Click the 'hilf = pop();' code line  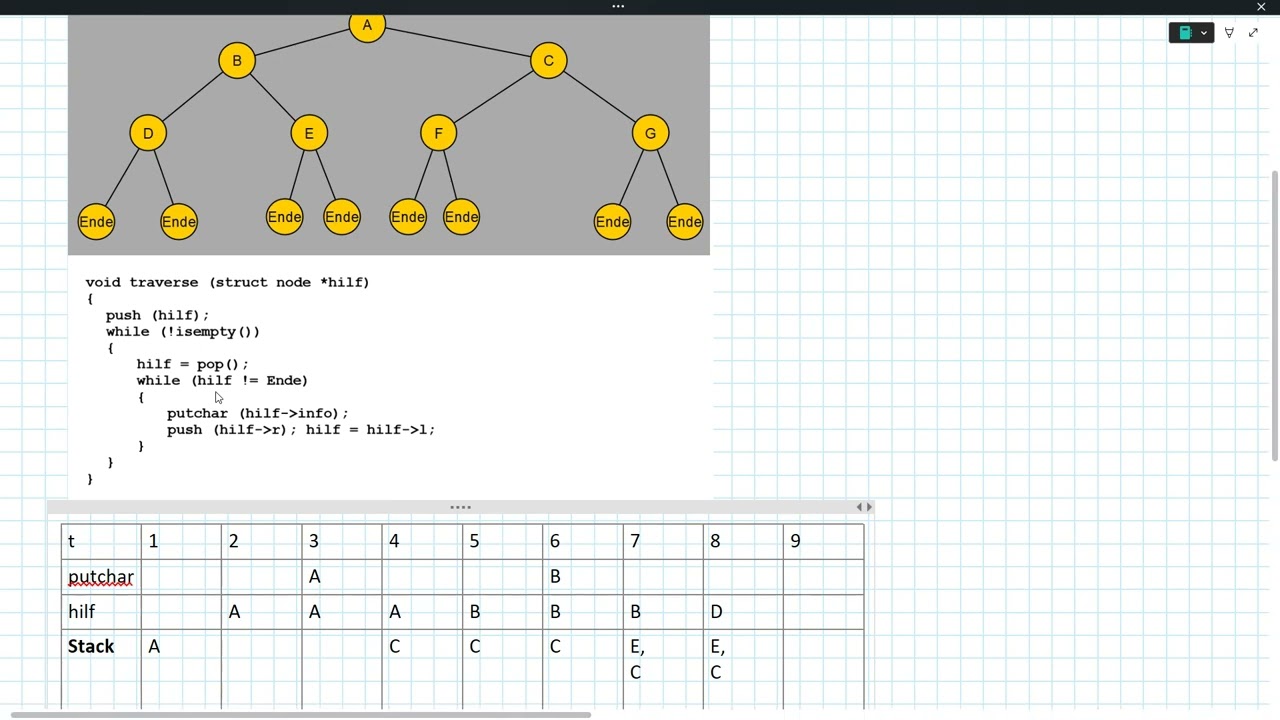[192, 364]
